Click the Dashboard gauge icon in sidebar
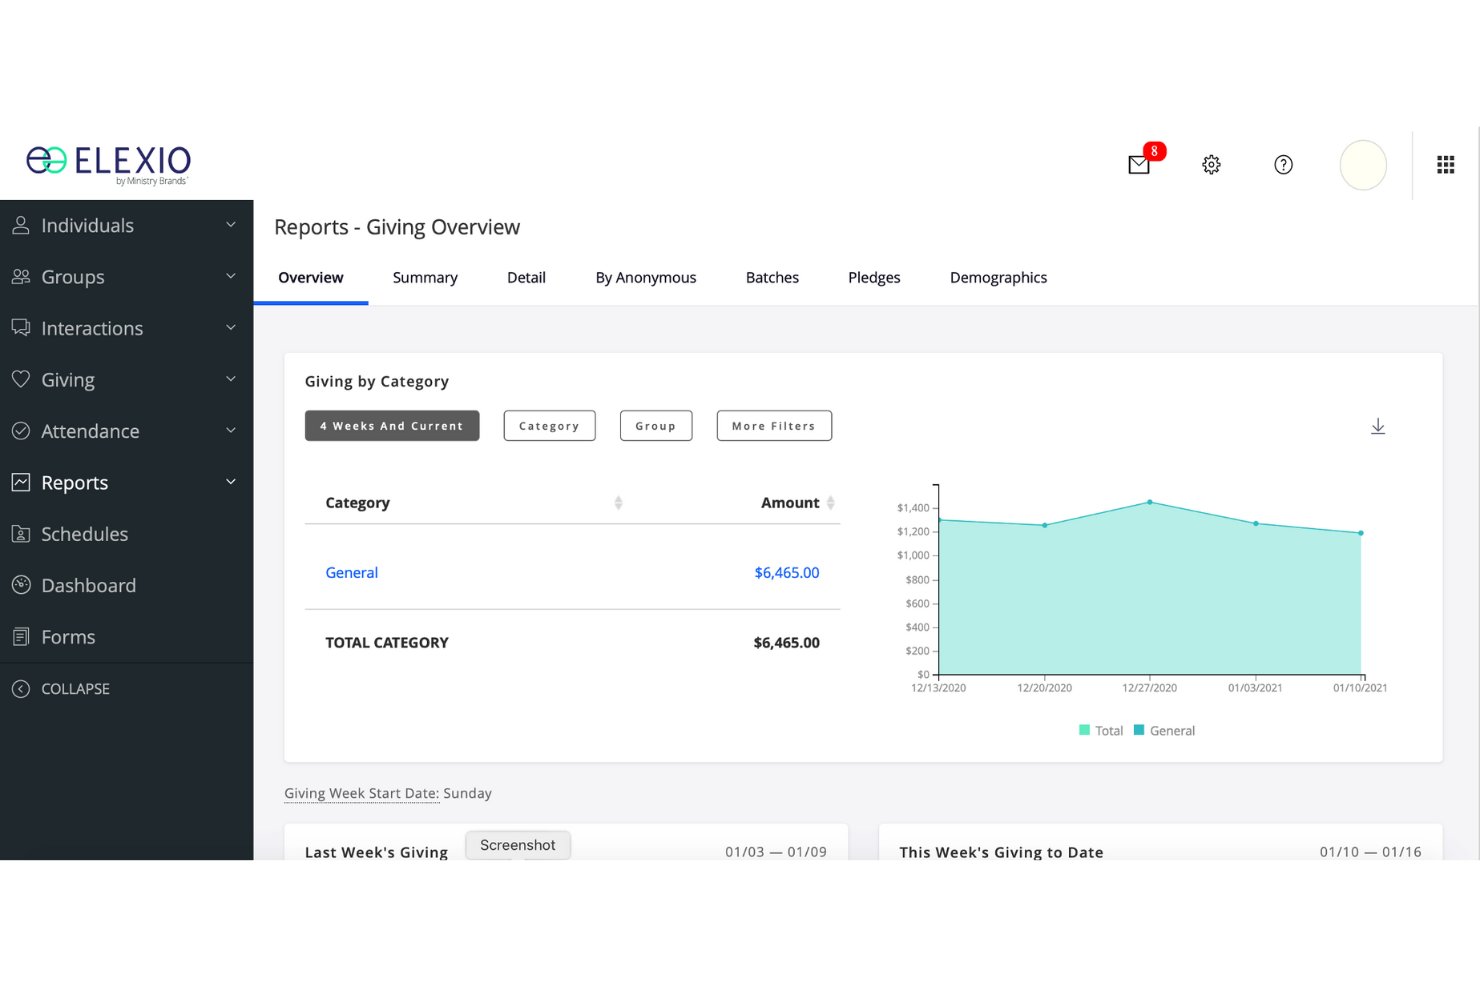The height and width of the screenshot is (987, 1480). click(x=20, y=585)
